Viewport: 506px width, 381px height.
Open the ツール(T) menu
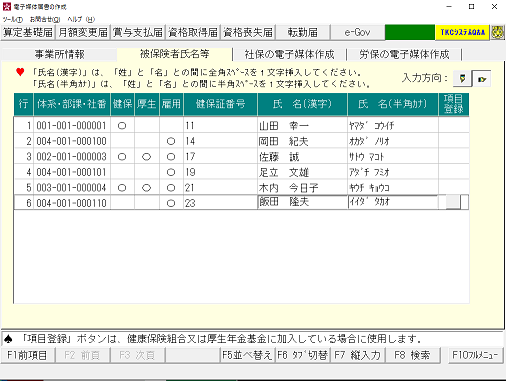pos(13,19)
